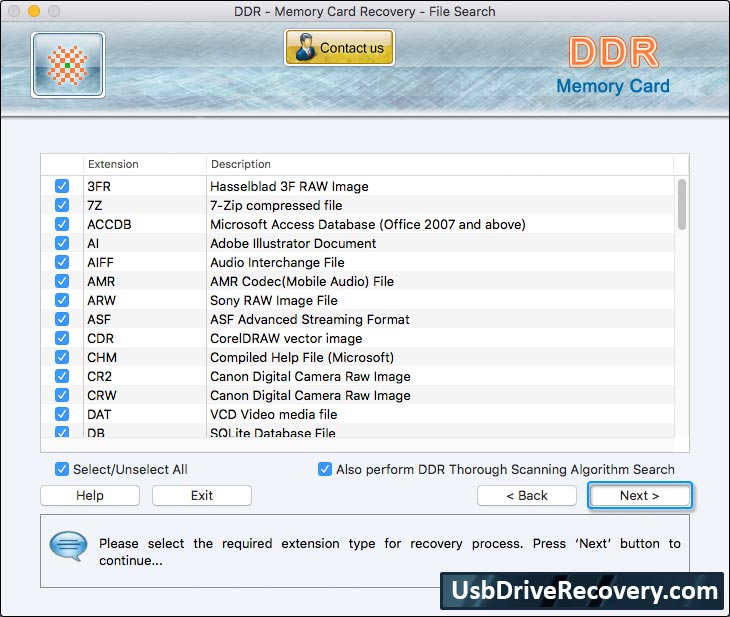Screen dimensions: 730x617
Task: Minimize the window with yellow button
Action: (34, 11)
